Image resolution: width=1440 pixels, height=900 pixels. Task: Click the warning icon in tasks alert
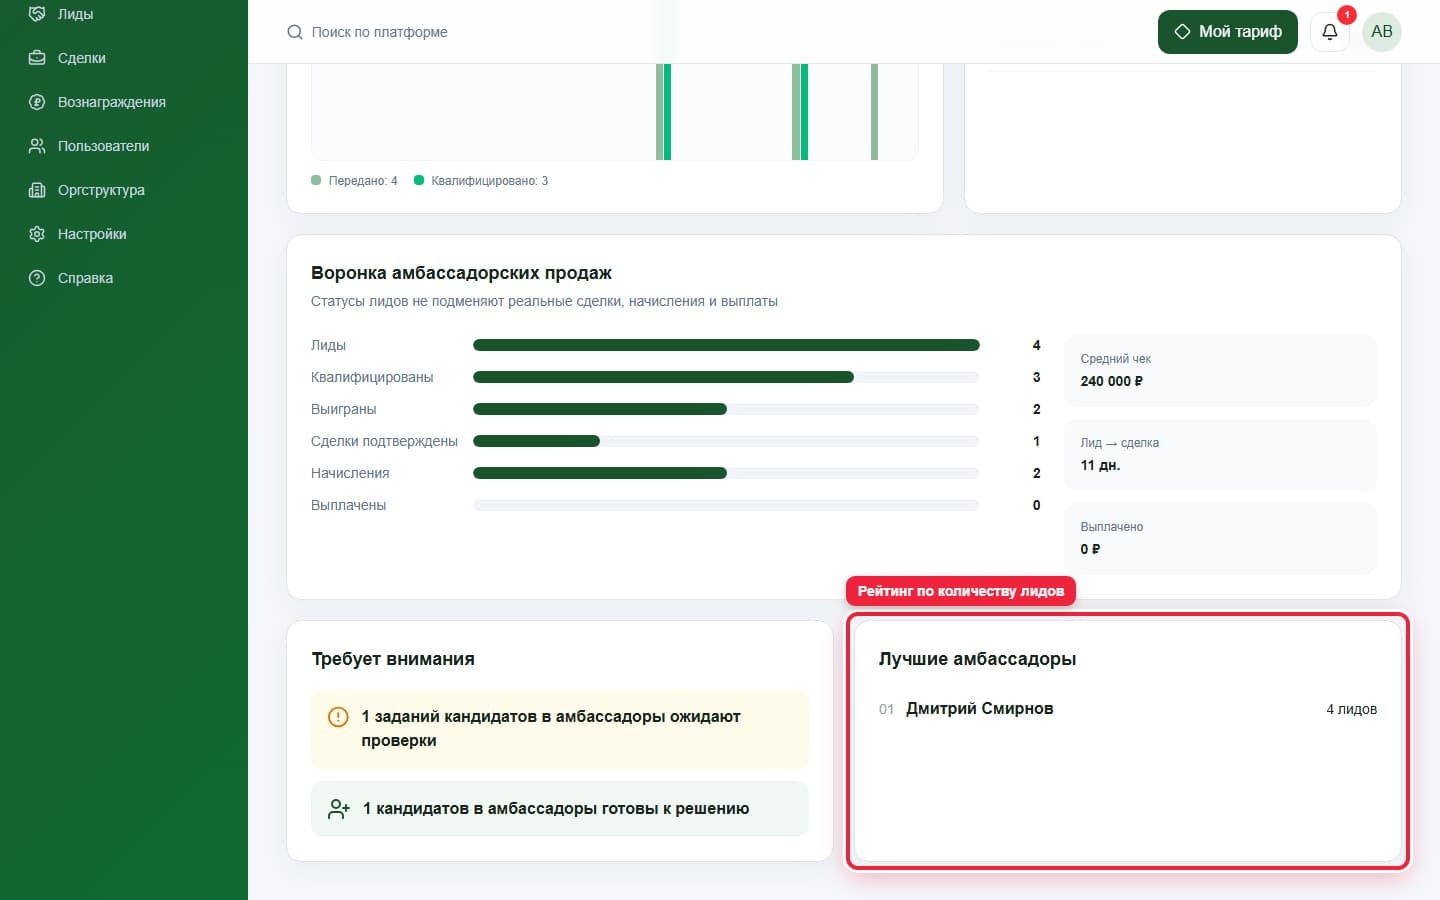[x=338, y=717]
